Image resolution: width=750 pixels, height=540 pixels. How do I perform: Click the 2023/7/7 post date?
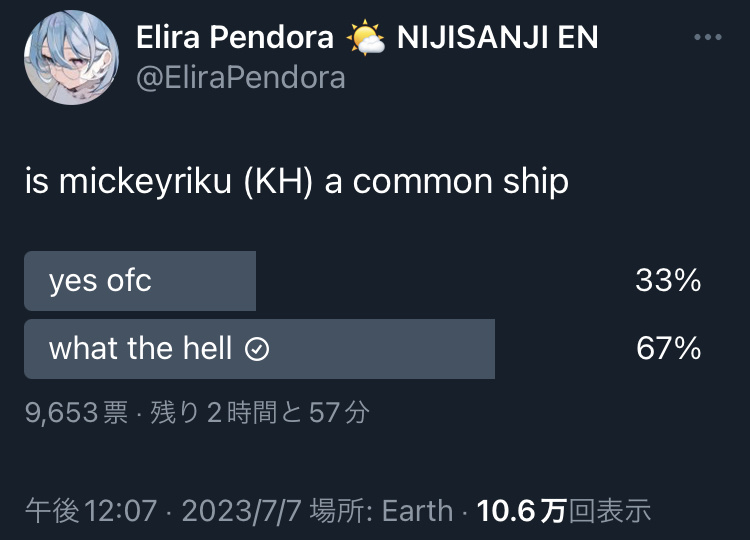pos(241,511)
